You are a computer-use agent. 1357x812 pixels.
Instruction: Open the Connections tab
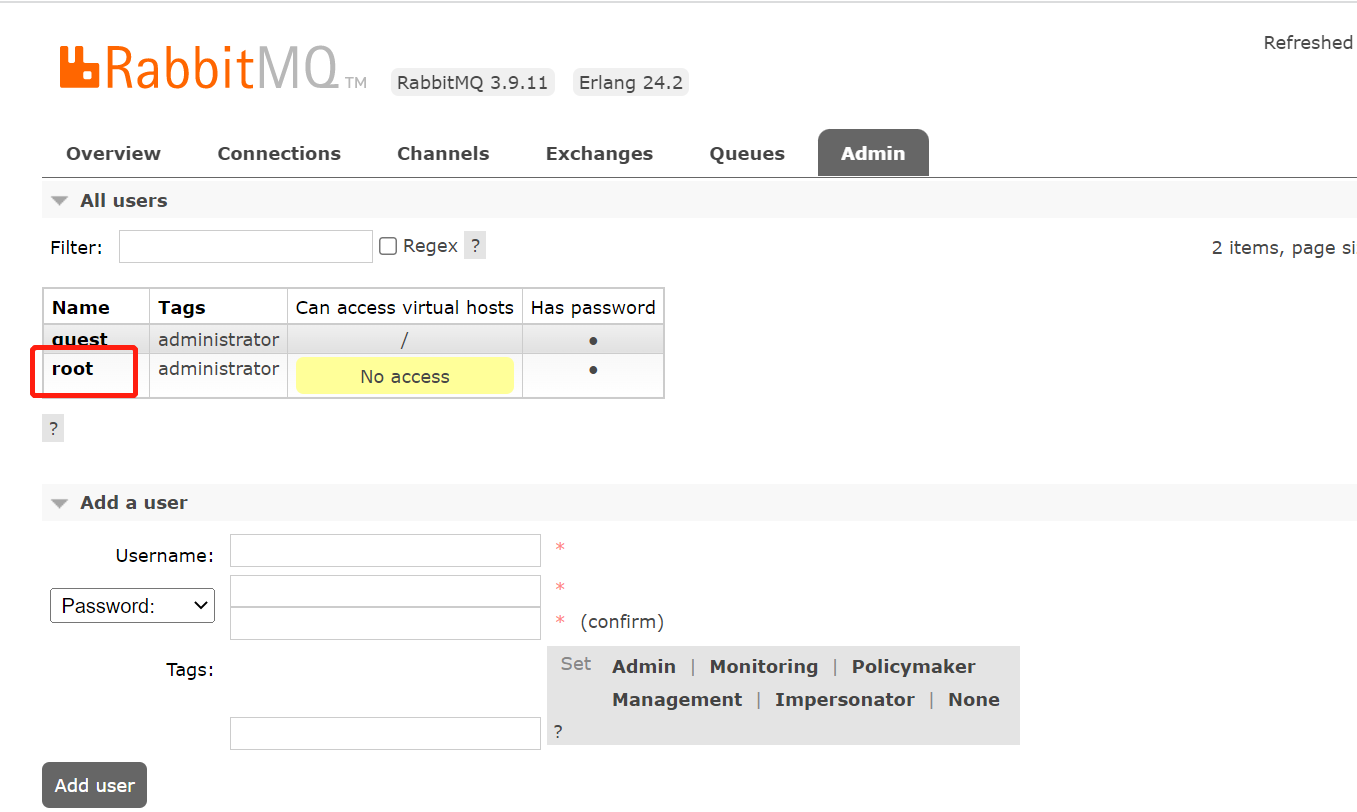pos(279,154)
